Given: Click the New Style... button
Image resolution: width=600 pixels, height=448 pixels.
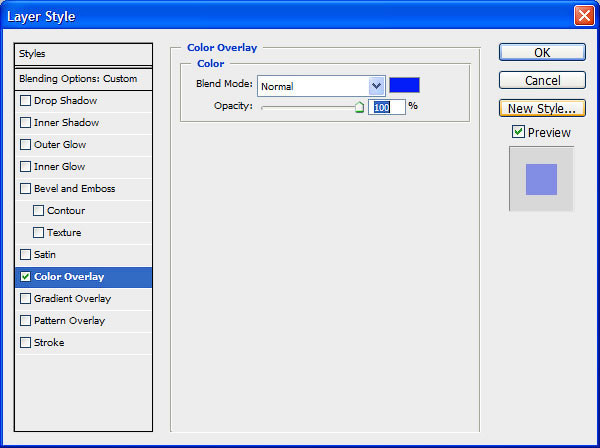Looking at the screenshot, I should click(542, 108).
